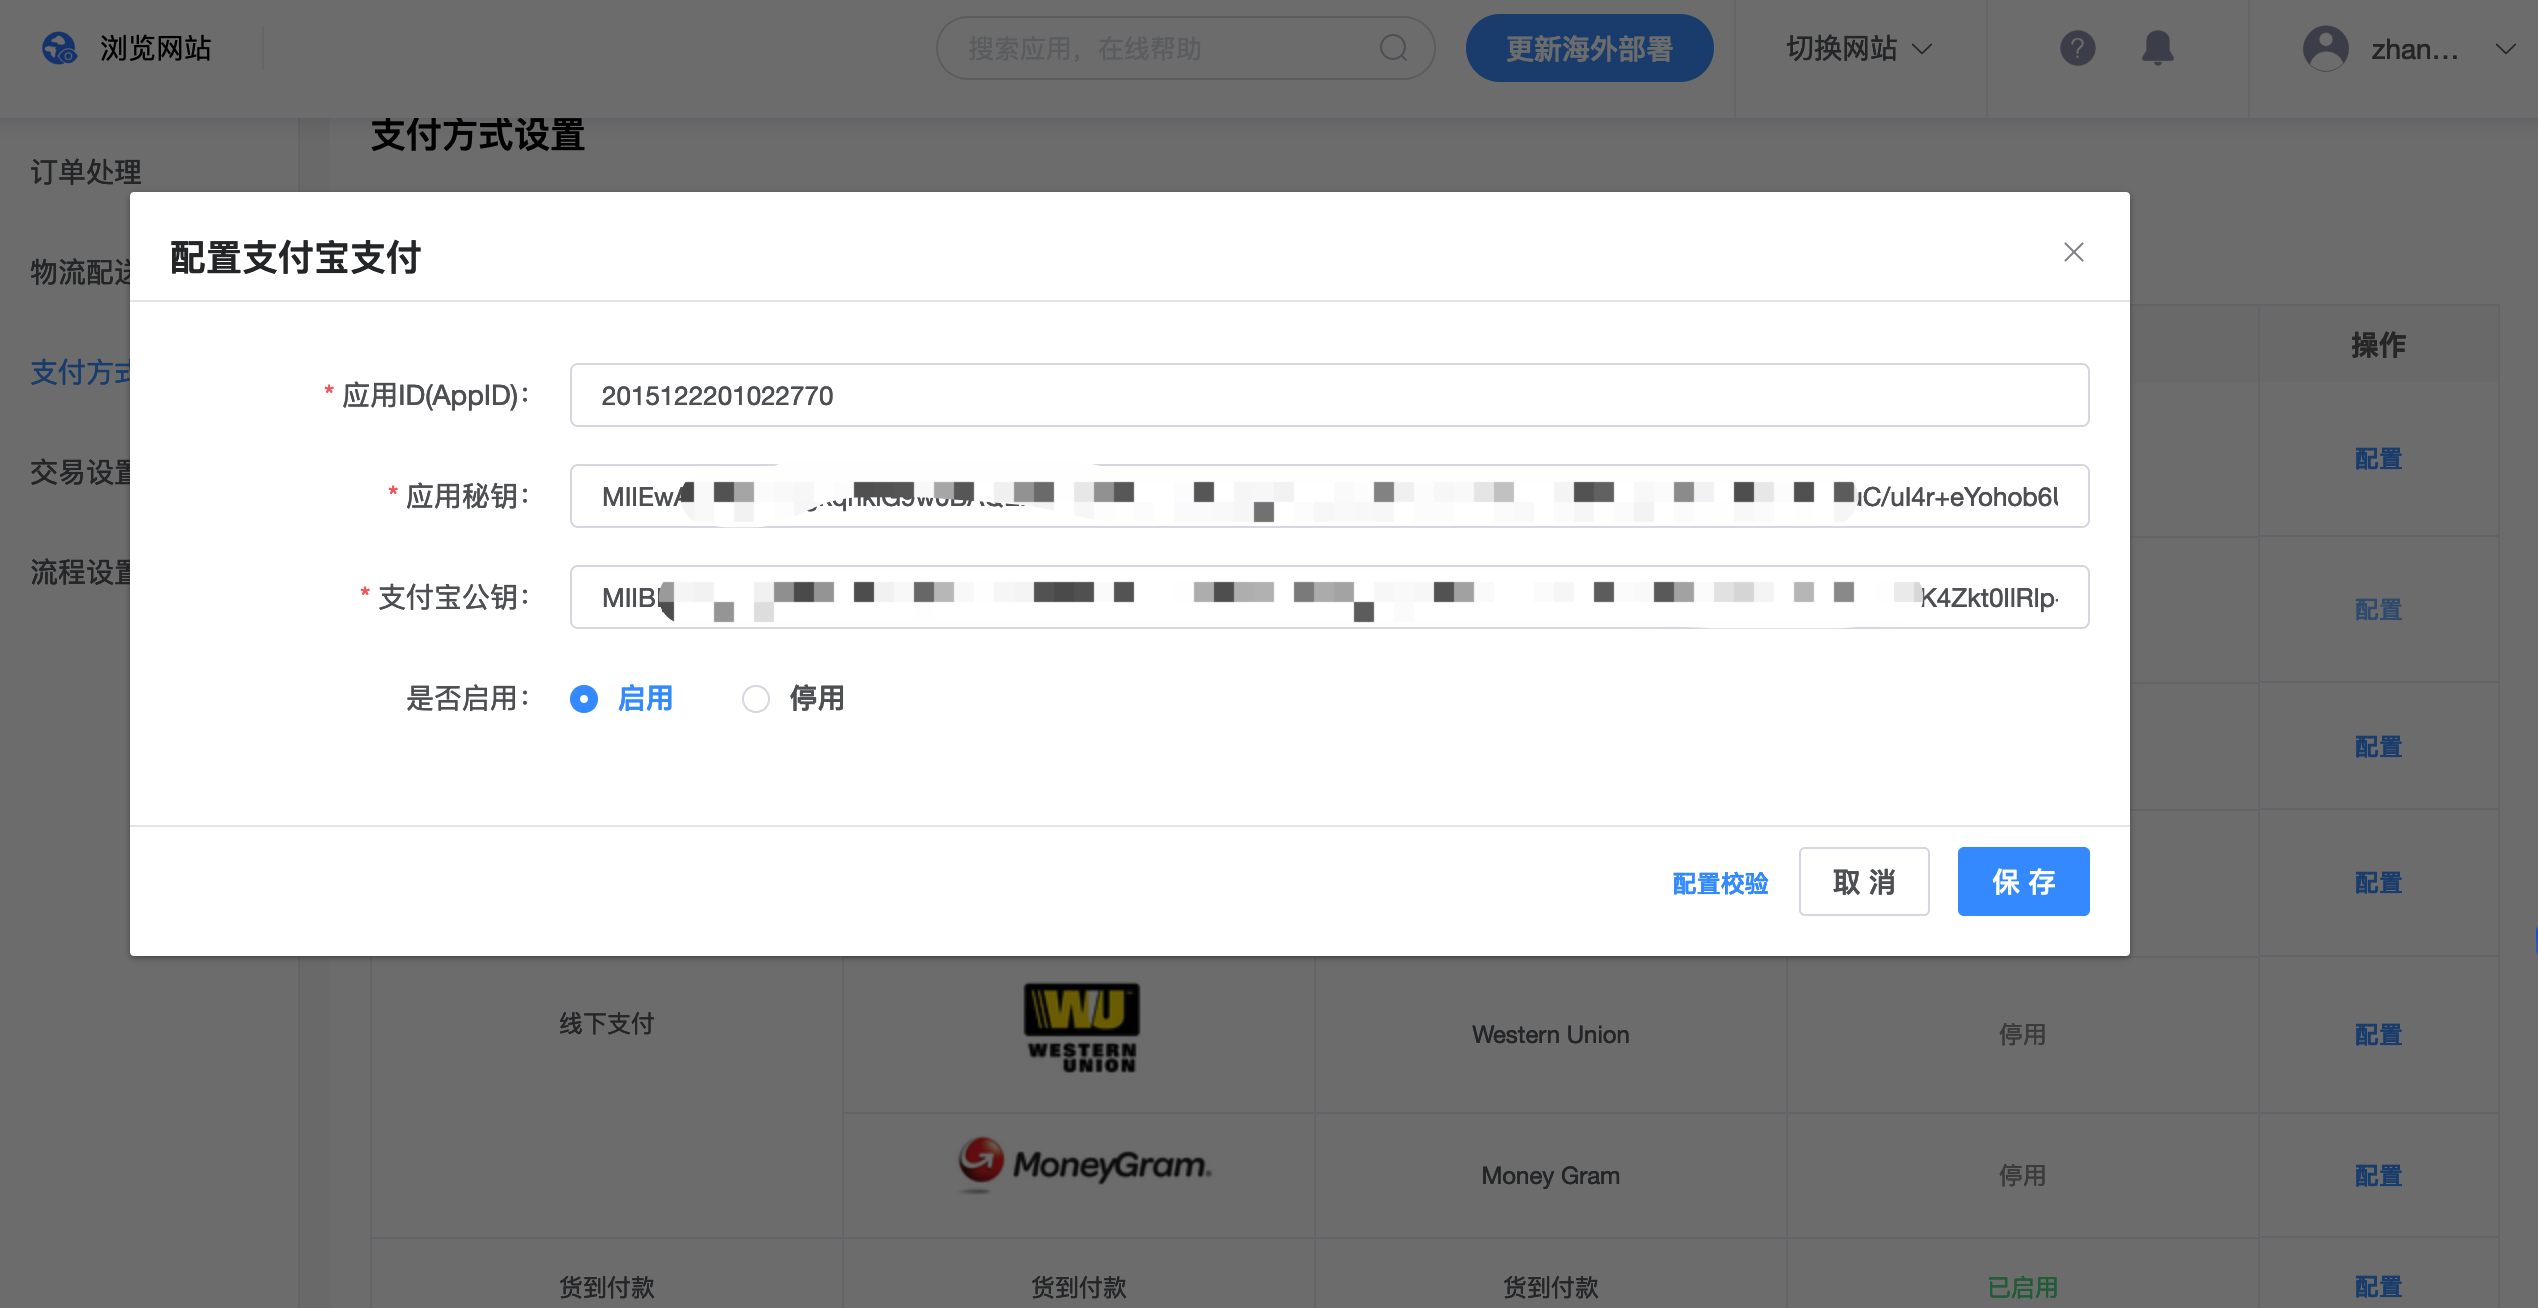Focus the 支付宝公钥 input field
Screen dimensions: 2538x1308
point(1329,597)
